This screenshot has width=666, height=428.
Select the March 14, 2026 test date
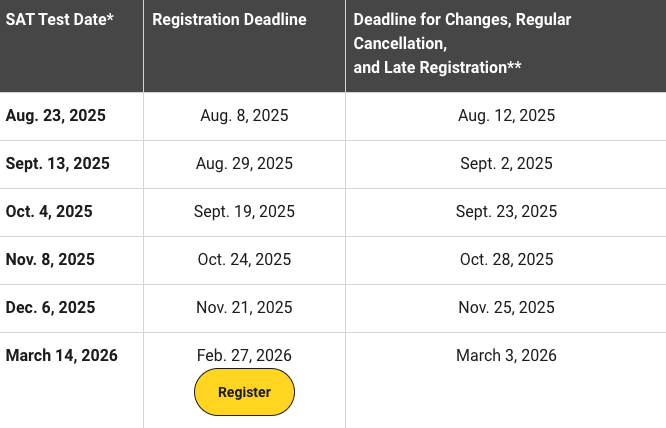click(x=62, y=356)
